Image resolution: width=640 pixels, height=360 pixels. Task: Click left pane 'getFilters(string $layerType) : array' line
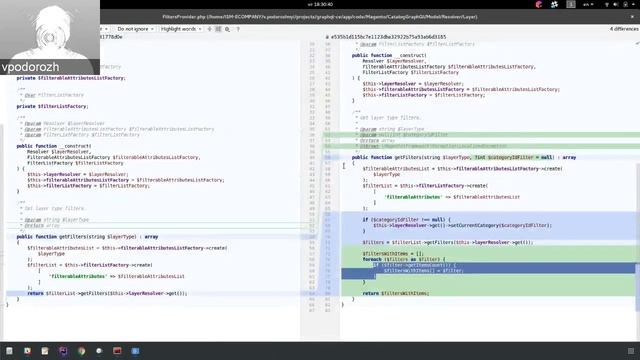(x=87, y=236)
